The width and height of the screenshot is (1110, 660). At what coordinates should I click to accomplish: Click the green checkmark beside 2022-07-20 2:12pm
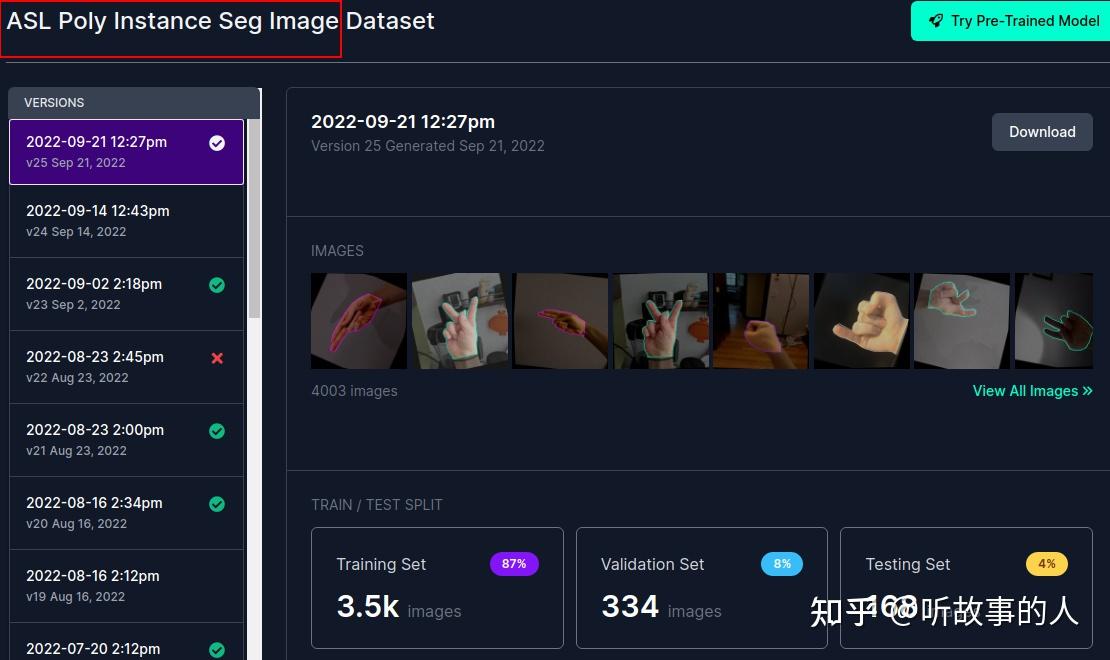[217, 649]
